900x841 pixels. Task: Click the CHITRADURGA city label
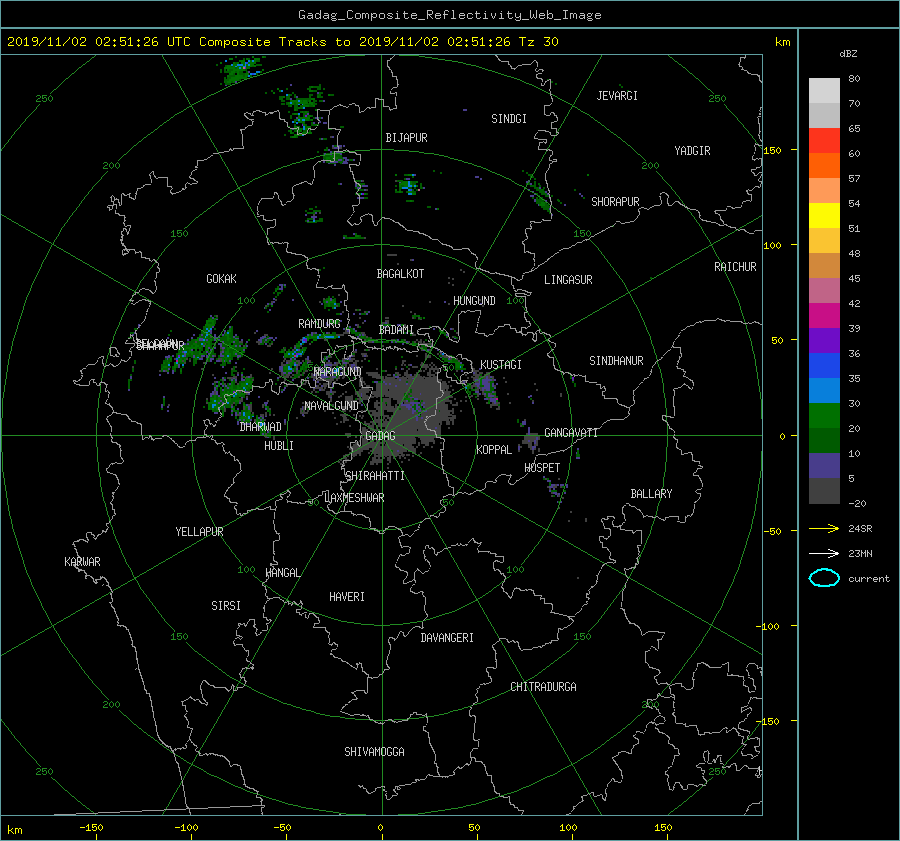[543, 687]
